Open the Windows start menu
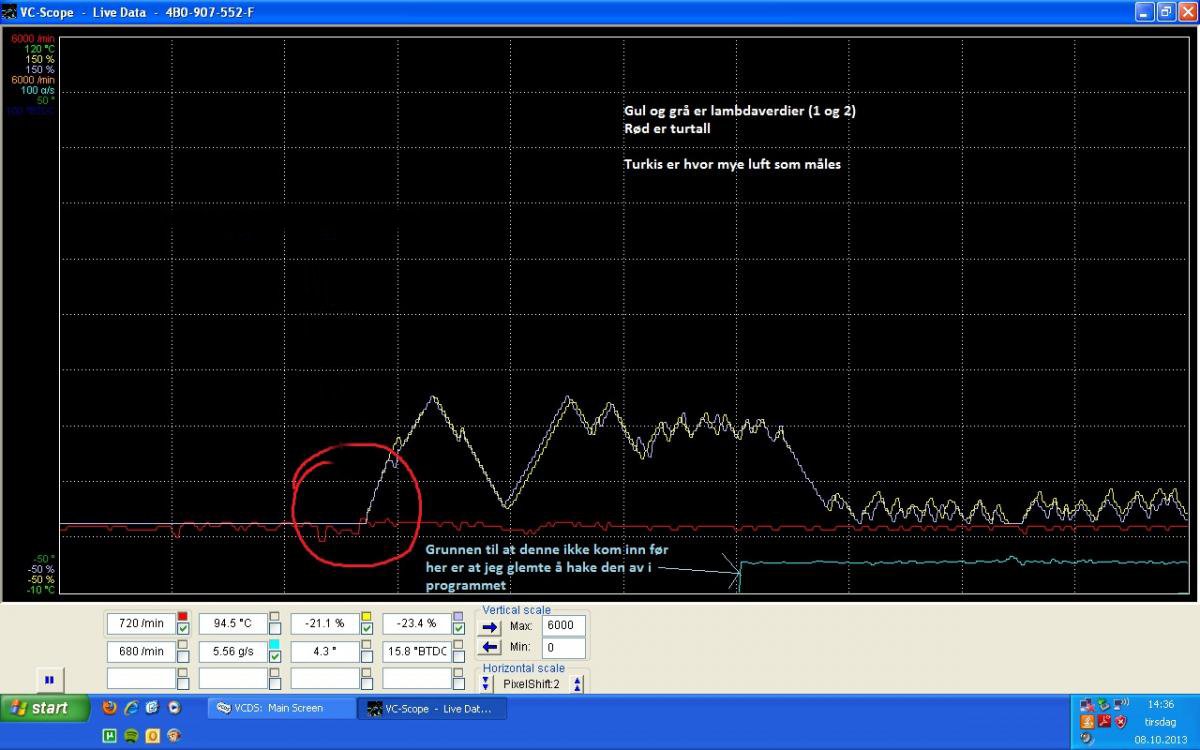The image size is (1200, 750). click(x=38, y=708)
